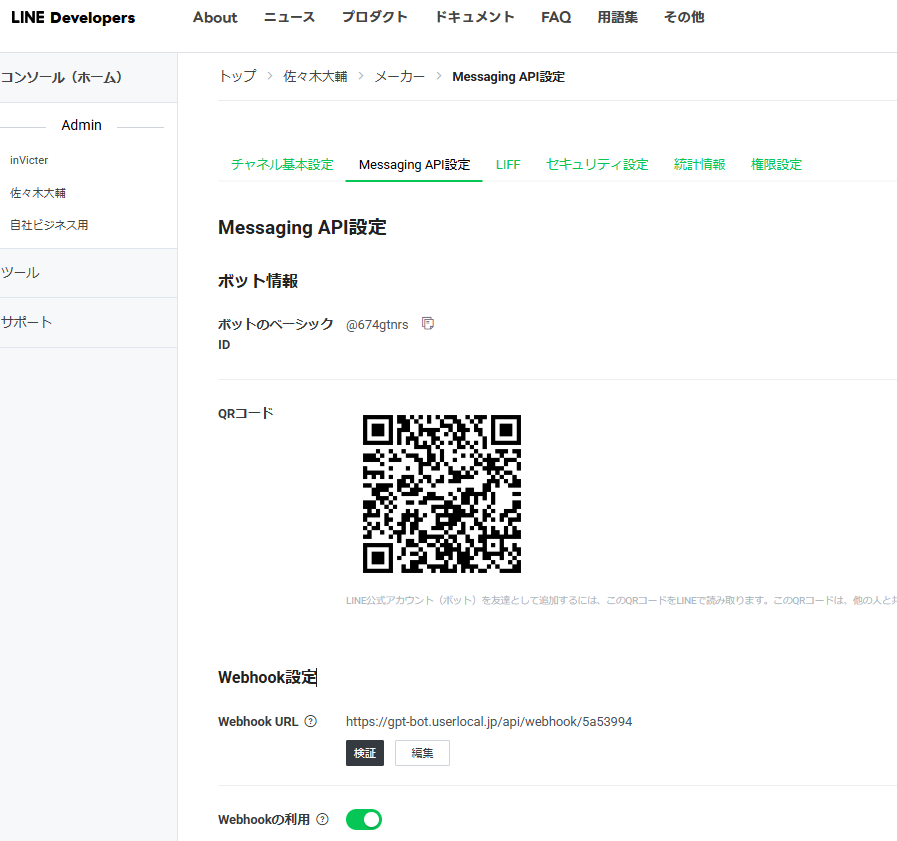Click トップ breadcrumb link
Viewport: 897px width, 841px height.
[237, 76]
